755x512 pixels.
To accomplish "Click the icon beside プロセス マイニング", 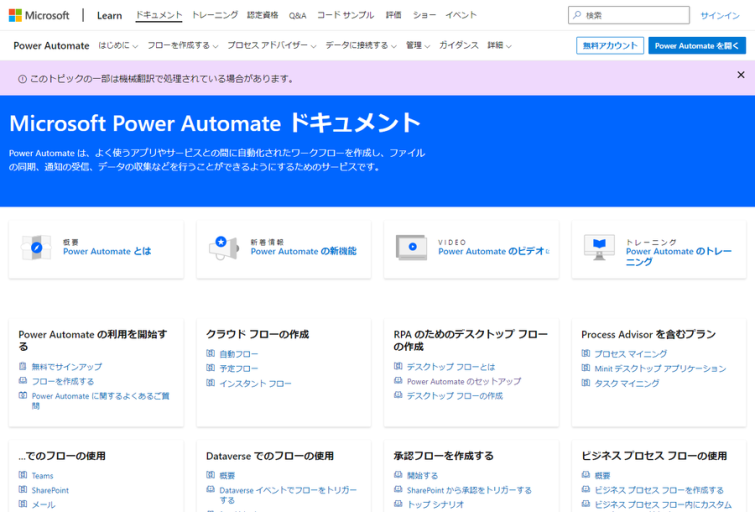I will (586, 354).
